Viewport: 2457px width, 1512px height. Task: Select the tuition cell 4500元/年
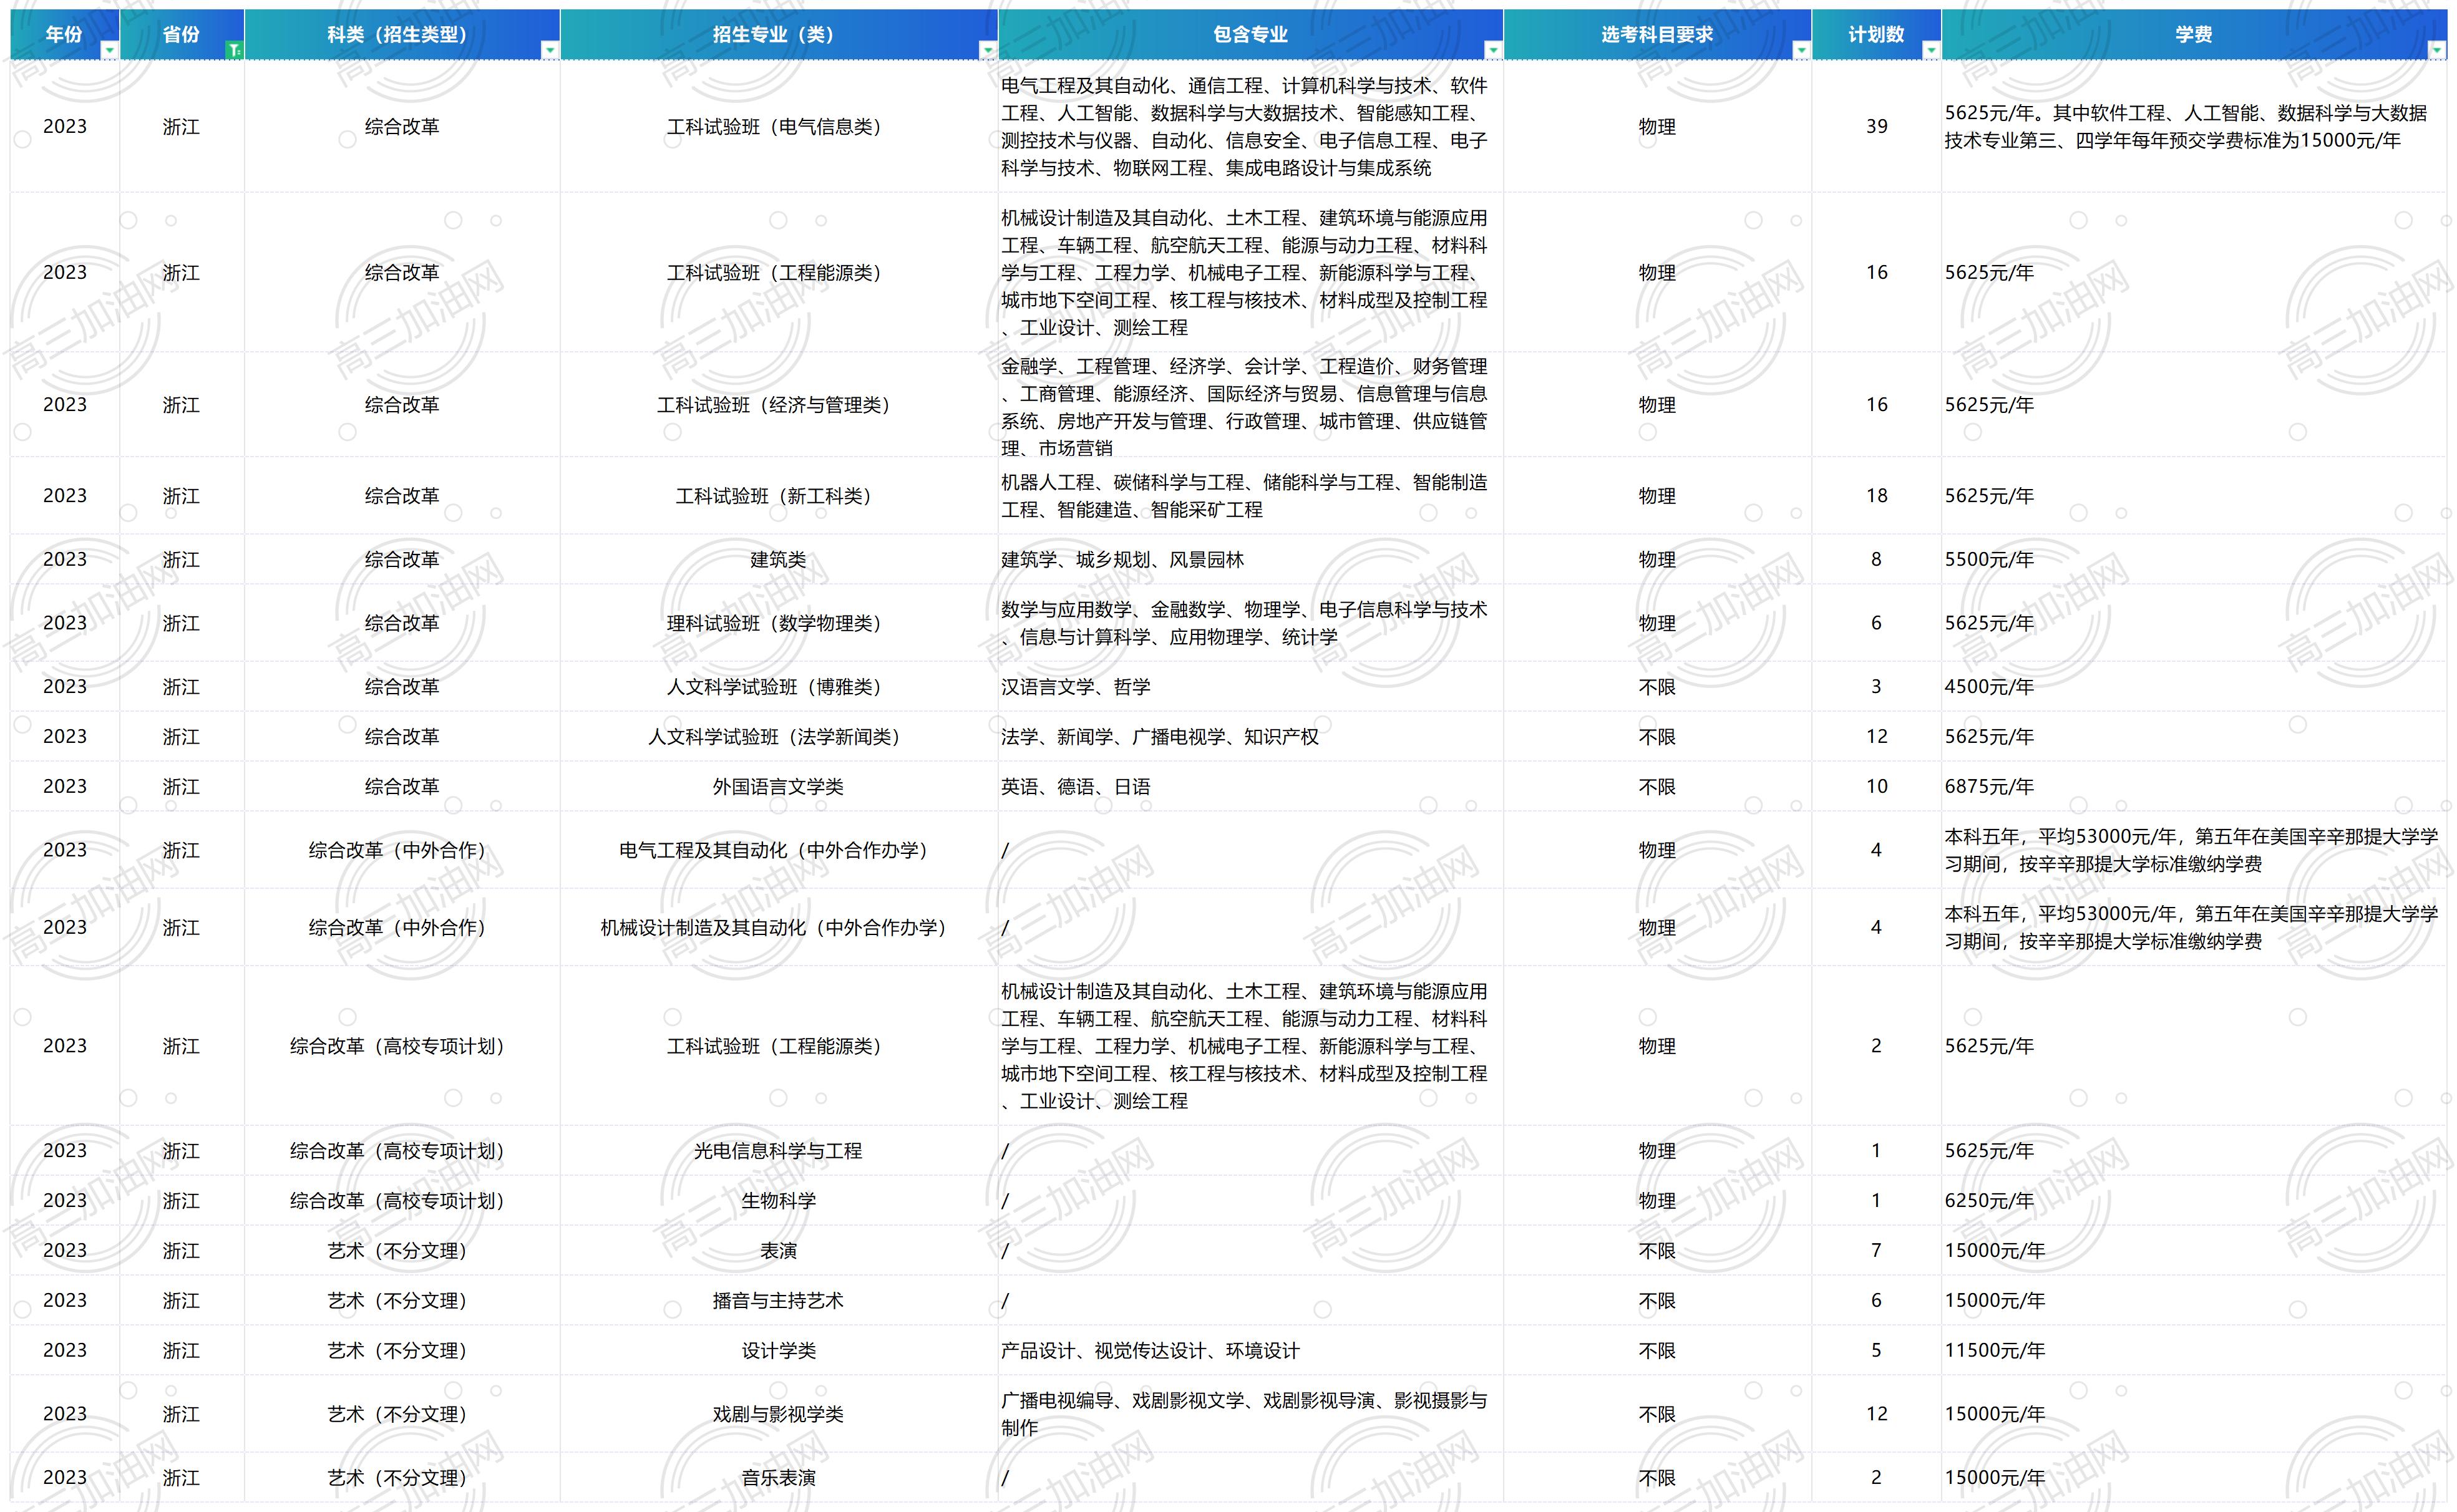2194,687
